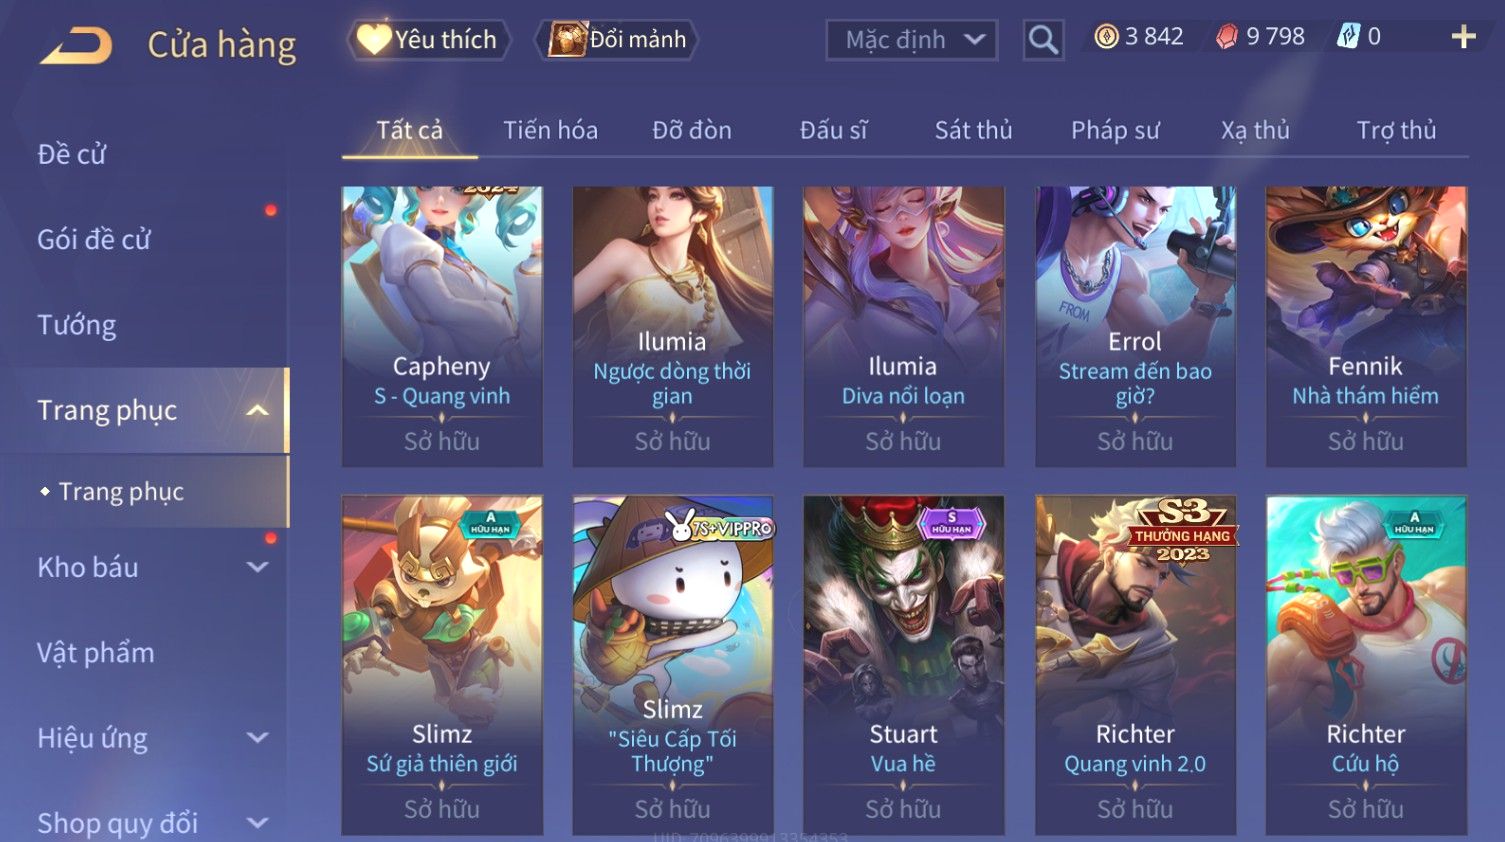Viewport: 1505px width, 842px height.
Task: Open Fennik Nhà thám hiểm skin card
Action: [1366, 326]
